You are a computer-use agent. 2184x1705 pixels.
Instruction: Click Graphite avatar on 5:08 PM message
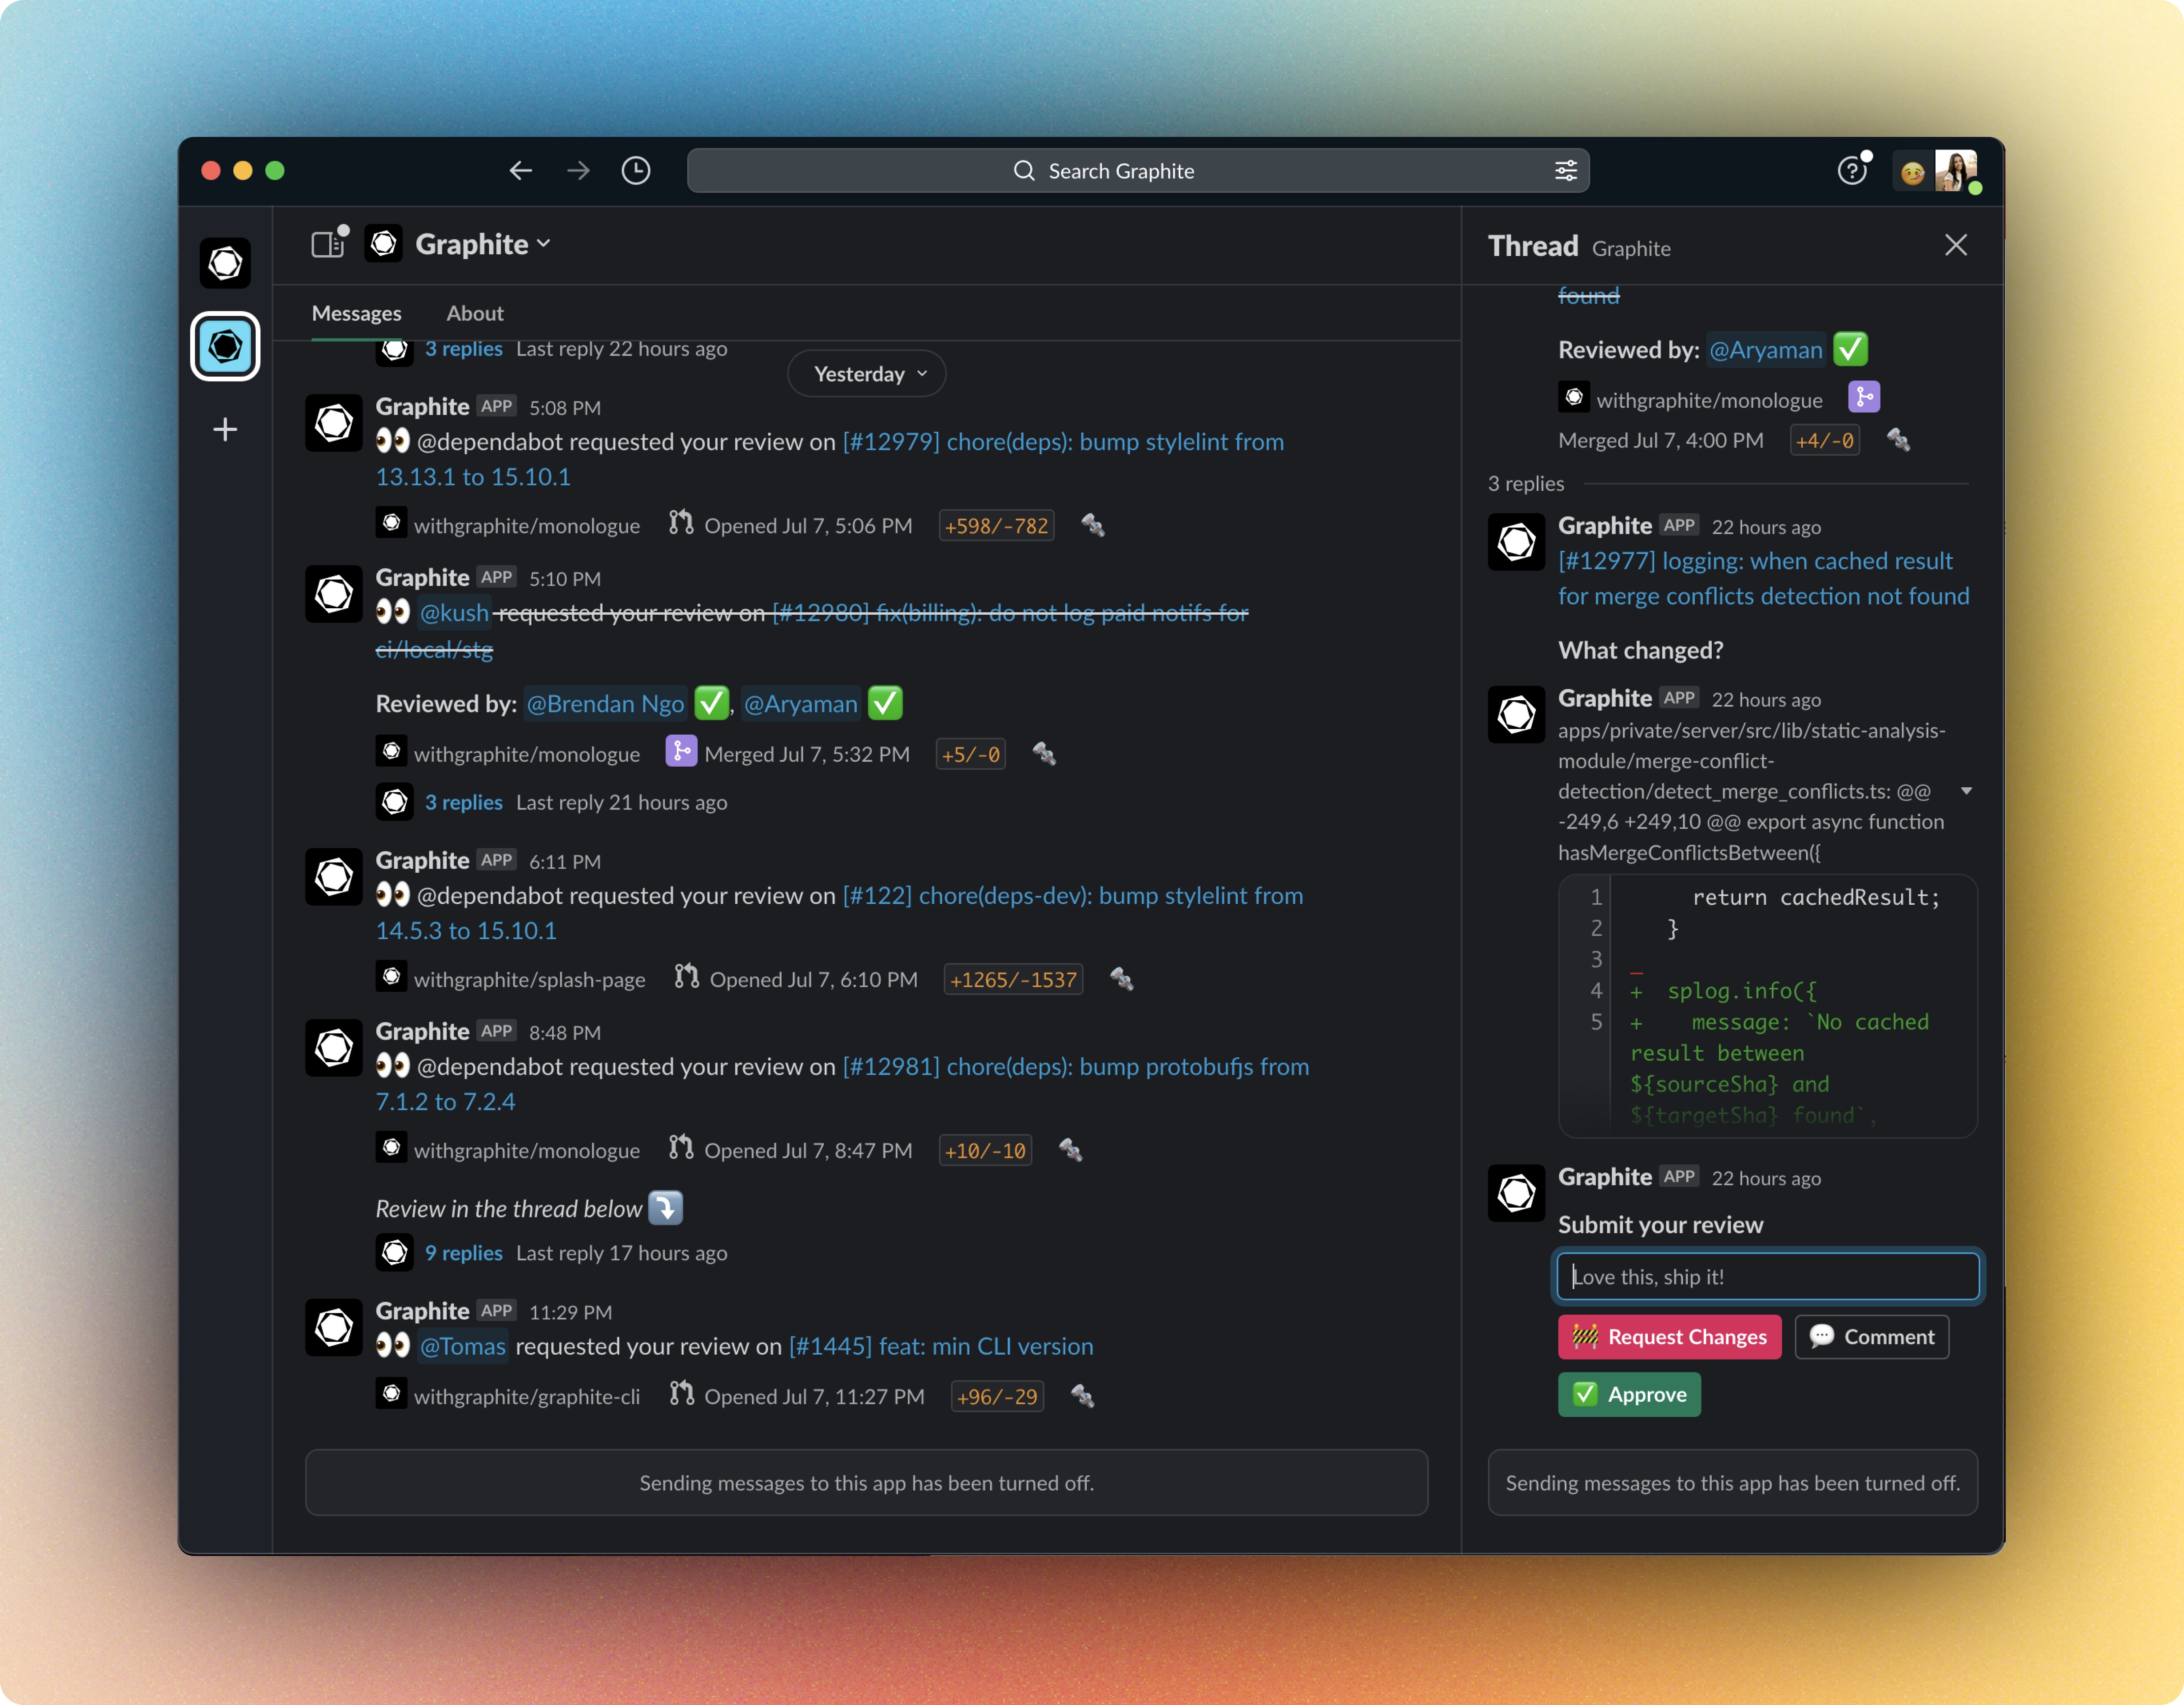coord(334,423)
